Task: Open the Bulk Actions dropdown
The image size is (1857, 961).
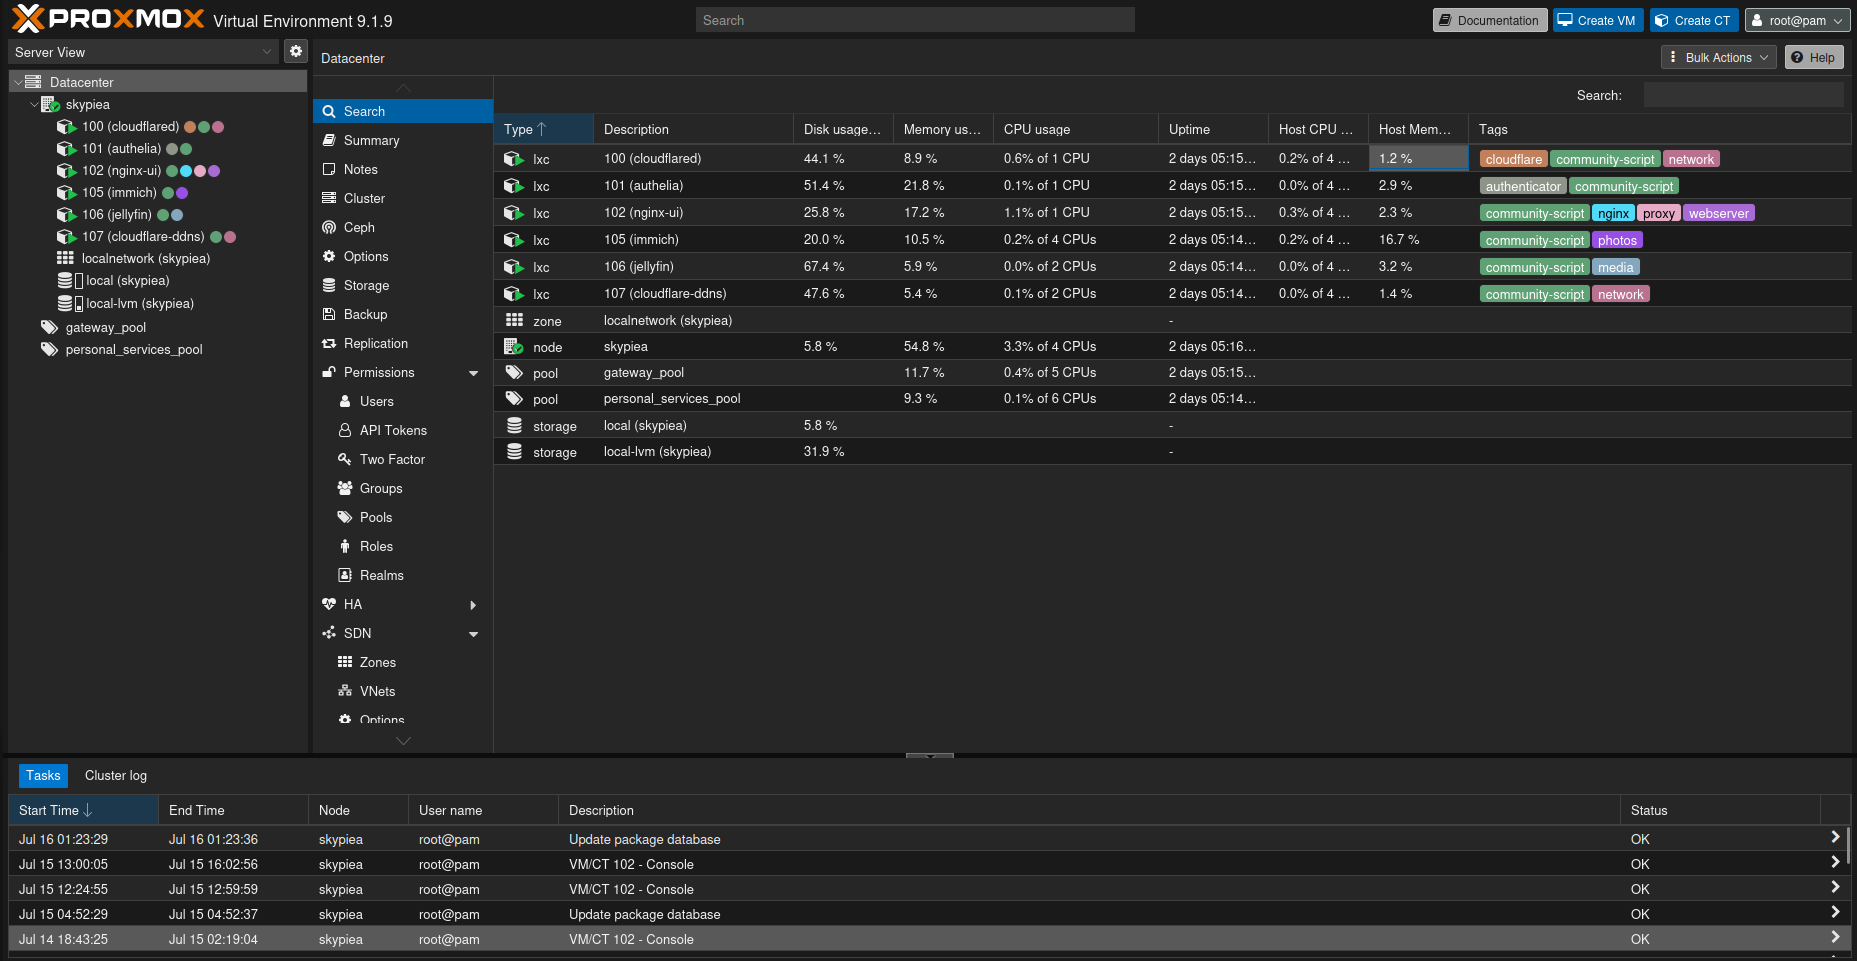Action: (1719, 57)
